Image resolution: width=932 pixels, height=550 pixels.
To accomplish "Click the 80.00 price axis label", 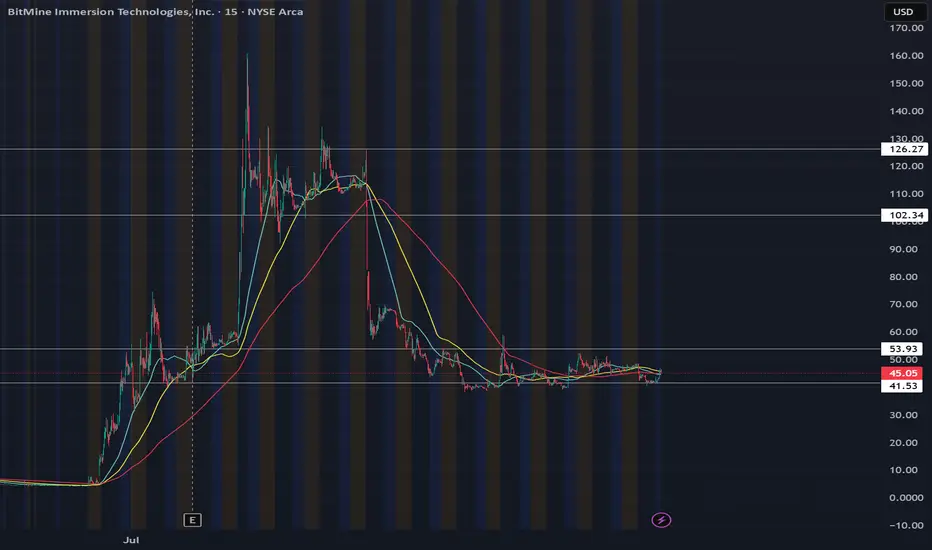I will [x=903, y=277].
